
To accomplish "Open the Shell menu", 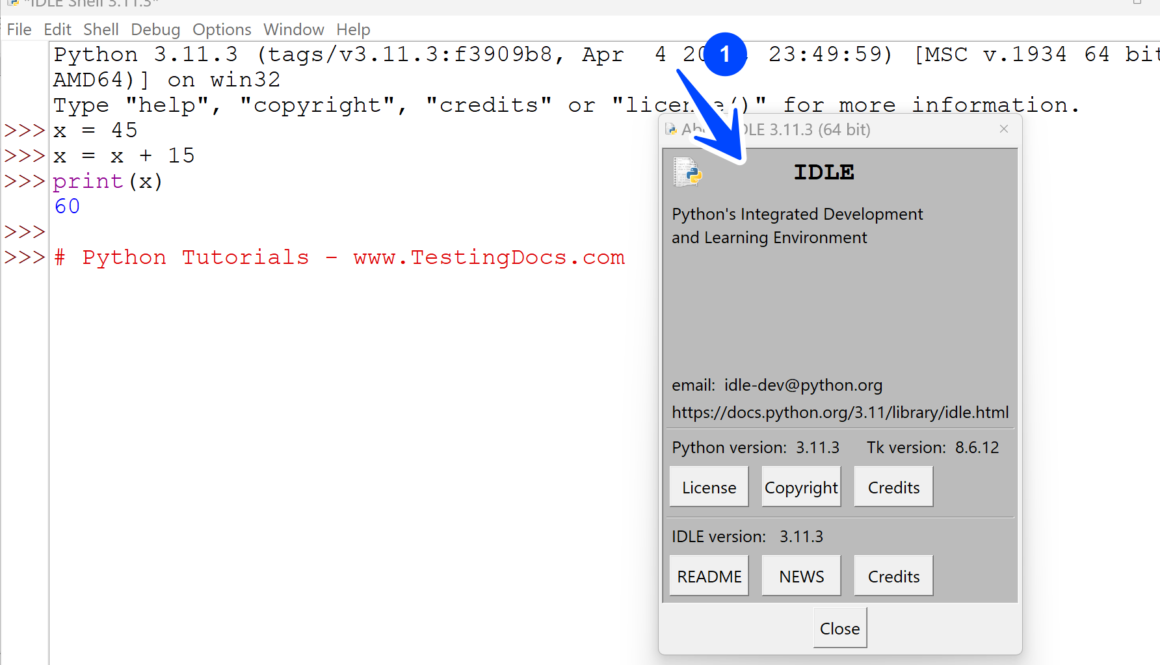I will 101,29.
